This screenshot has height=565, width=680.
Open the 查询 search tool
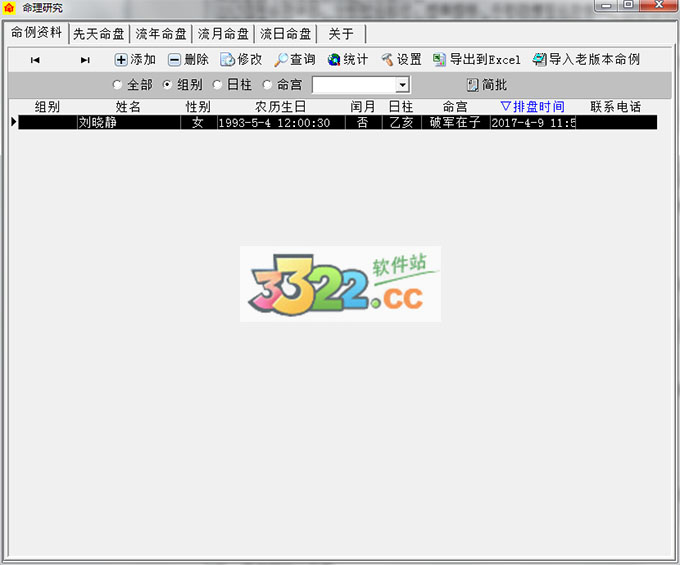[294, 59]
